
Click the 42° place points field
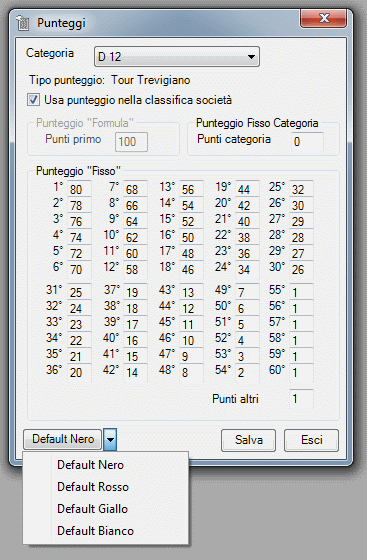135,372
